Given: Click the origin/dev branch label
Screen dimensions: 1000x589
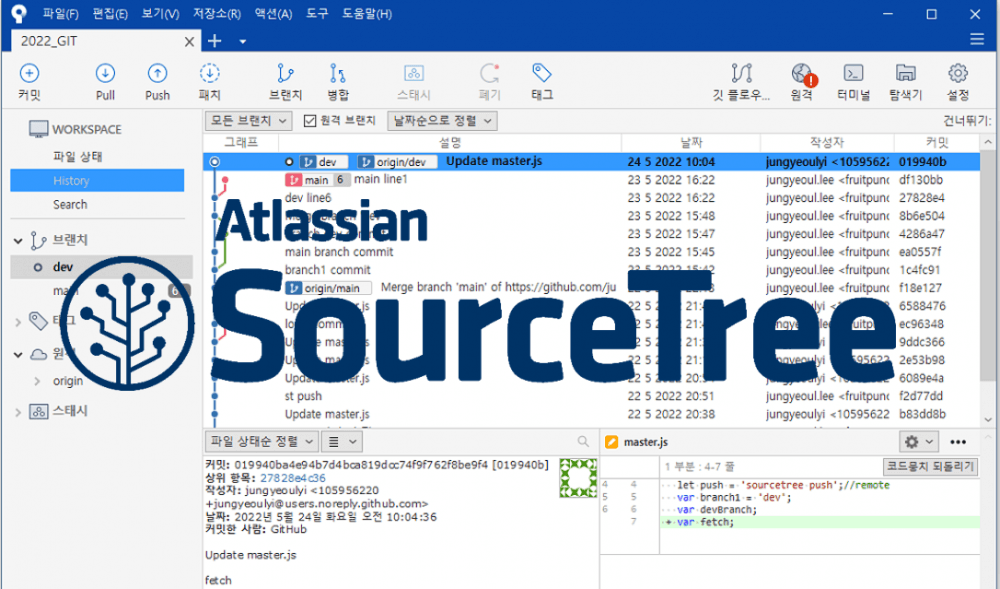Looking at the screenshot, I should point(397,162).
